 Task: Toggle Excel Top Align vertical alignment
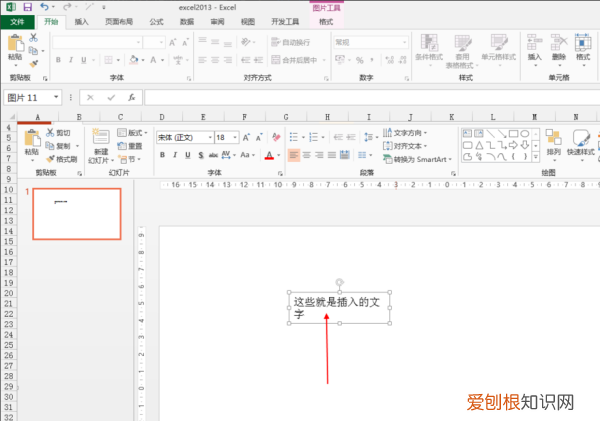point(202,41)
